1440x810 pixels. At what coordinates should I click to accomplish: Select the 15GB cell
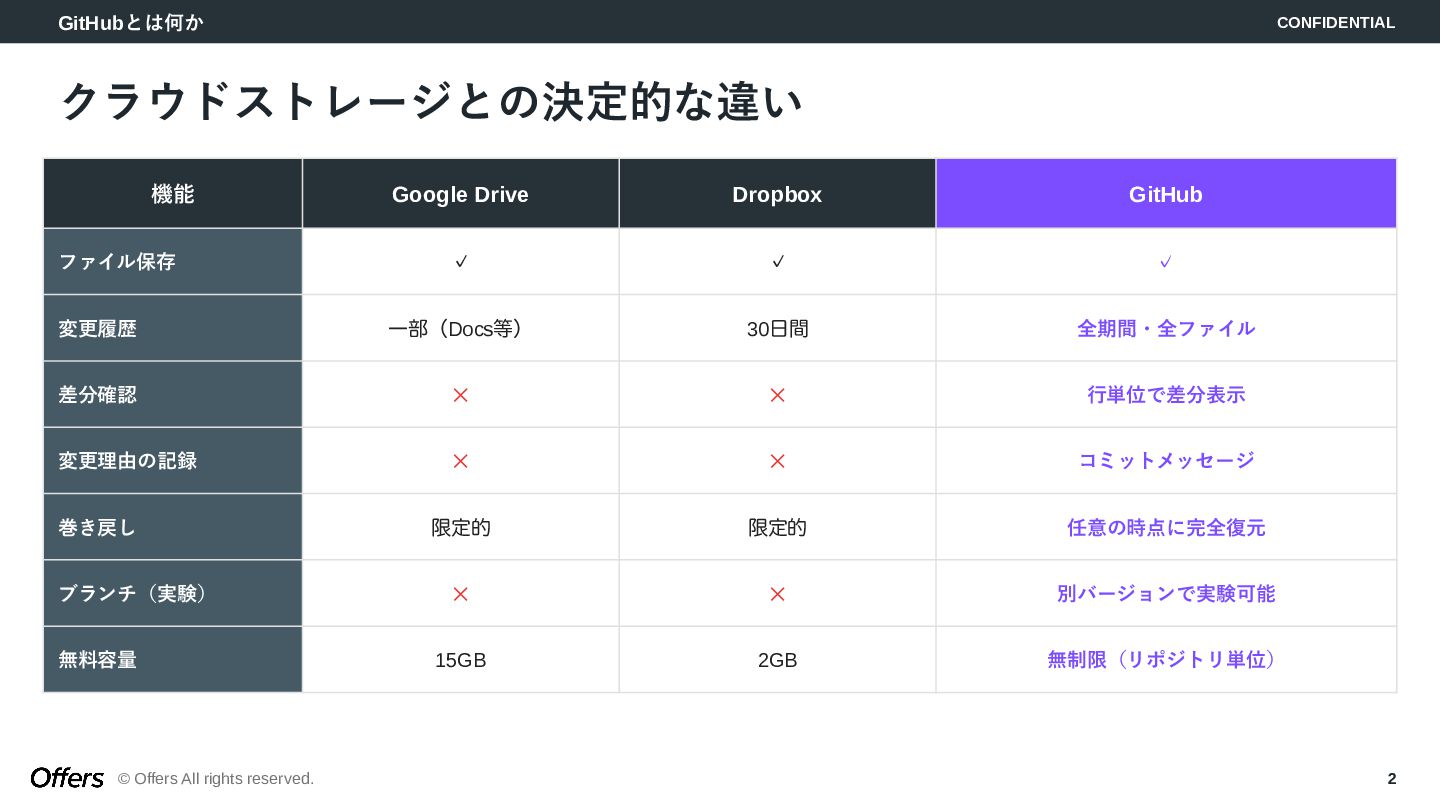pyautogui.click(x=460, y=660)
